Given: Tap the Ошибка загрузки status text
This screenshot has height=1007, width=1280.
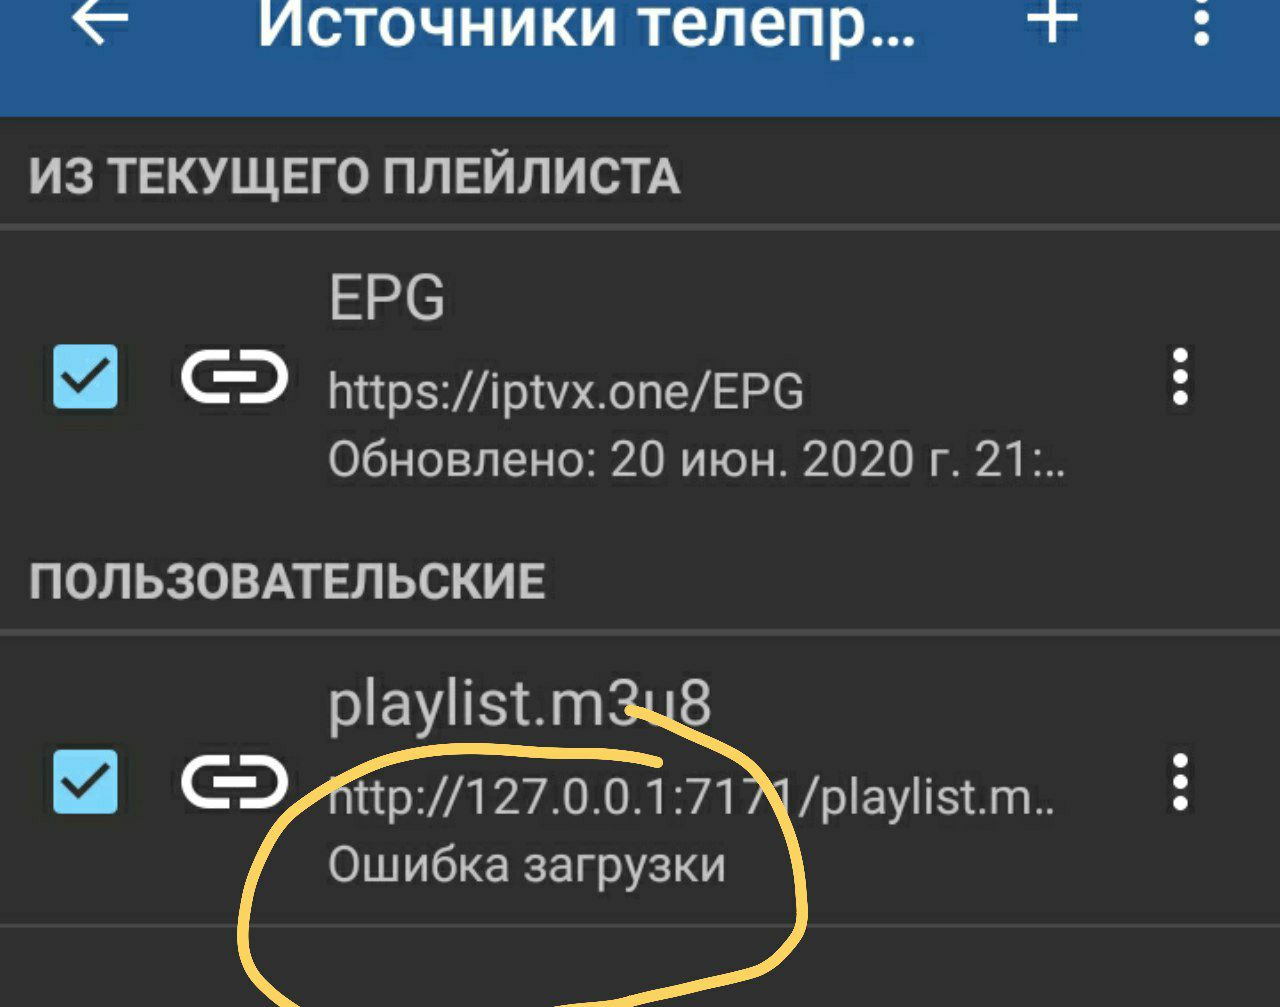Looking at the screenshot, I should pyautogui.click(x=527, y=866).
